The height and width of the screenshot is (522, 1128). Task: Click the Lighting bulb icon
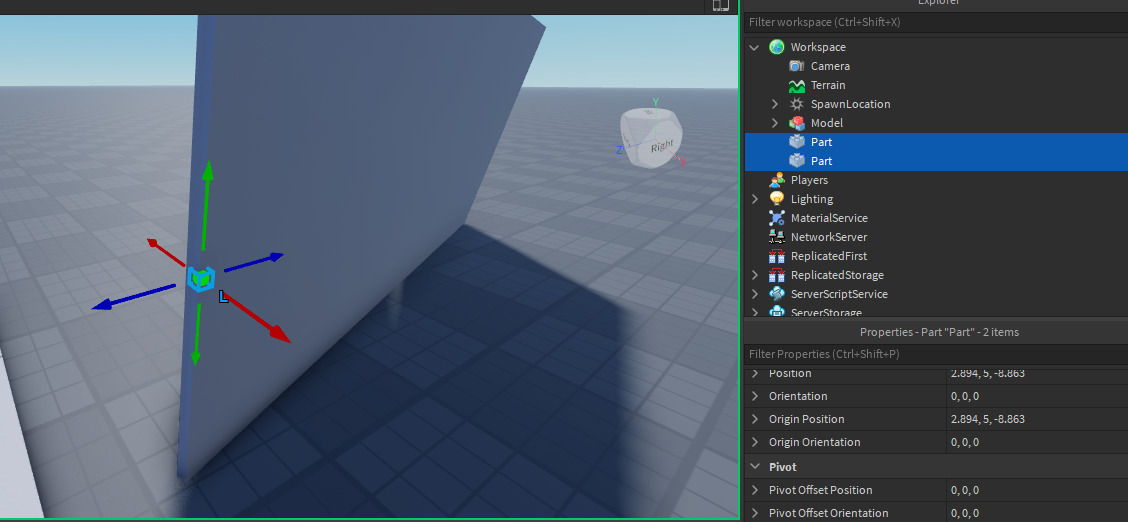776,199
